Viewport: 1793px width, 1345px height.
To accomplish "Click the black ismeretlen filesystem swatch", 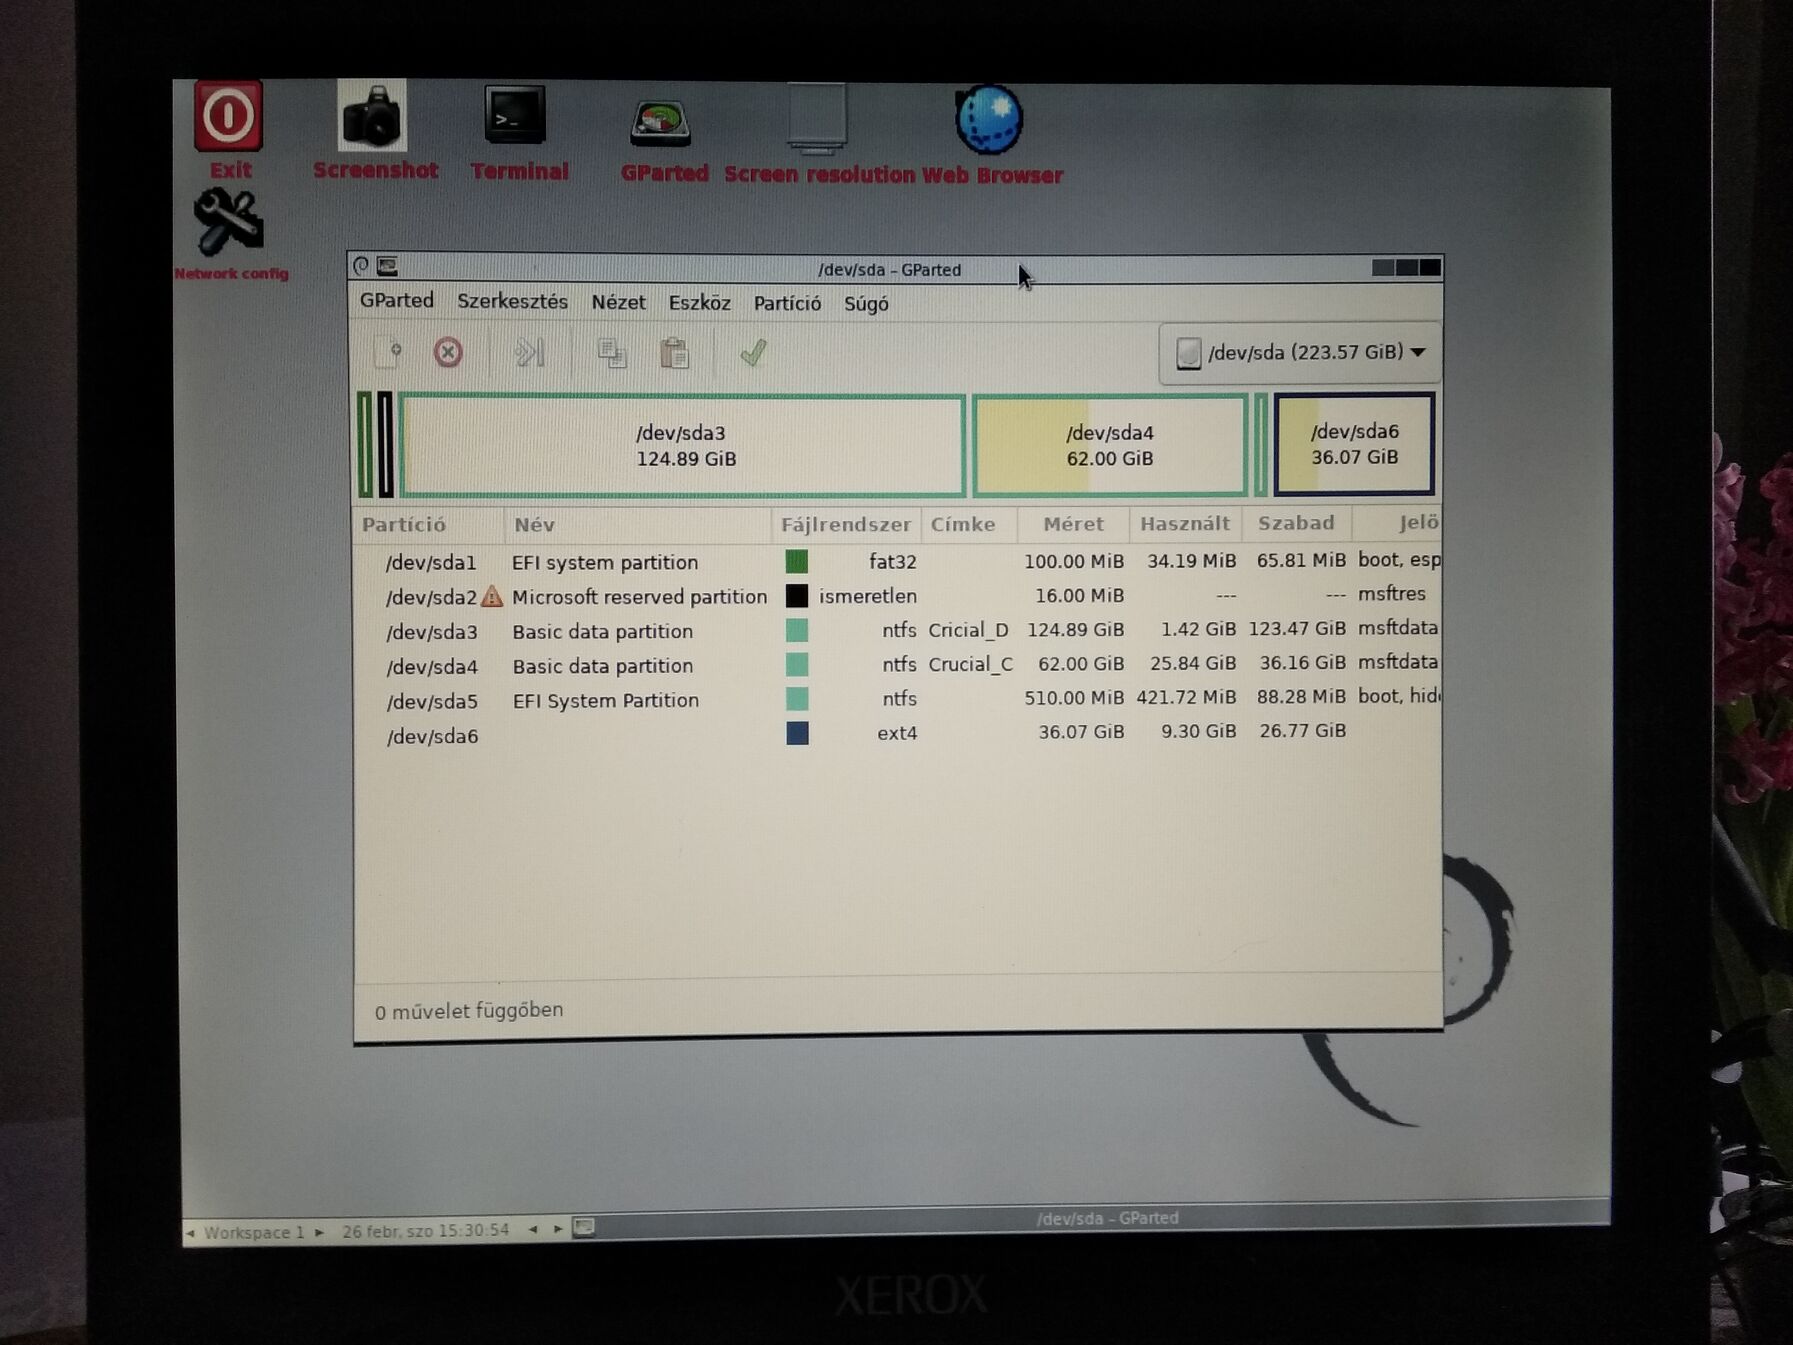I will point(796,596).
